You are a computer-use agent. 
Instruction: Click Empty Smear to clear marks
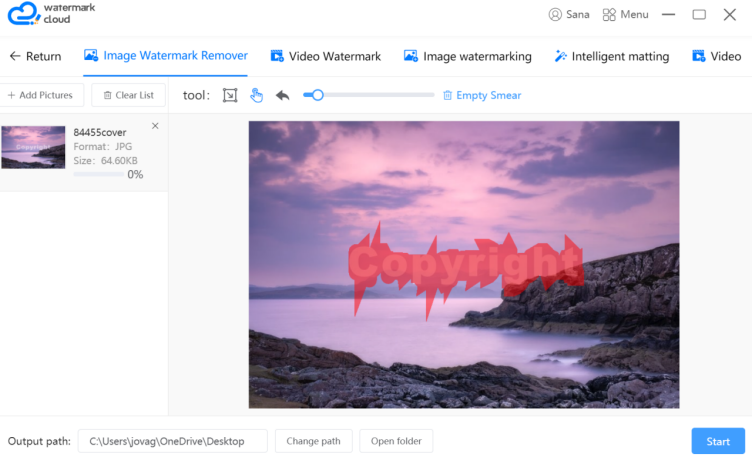pyautogui.click(x=482, y=96)
